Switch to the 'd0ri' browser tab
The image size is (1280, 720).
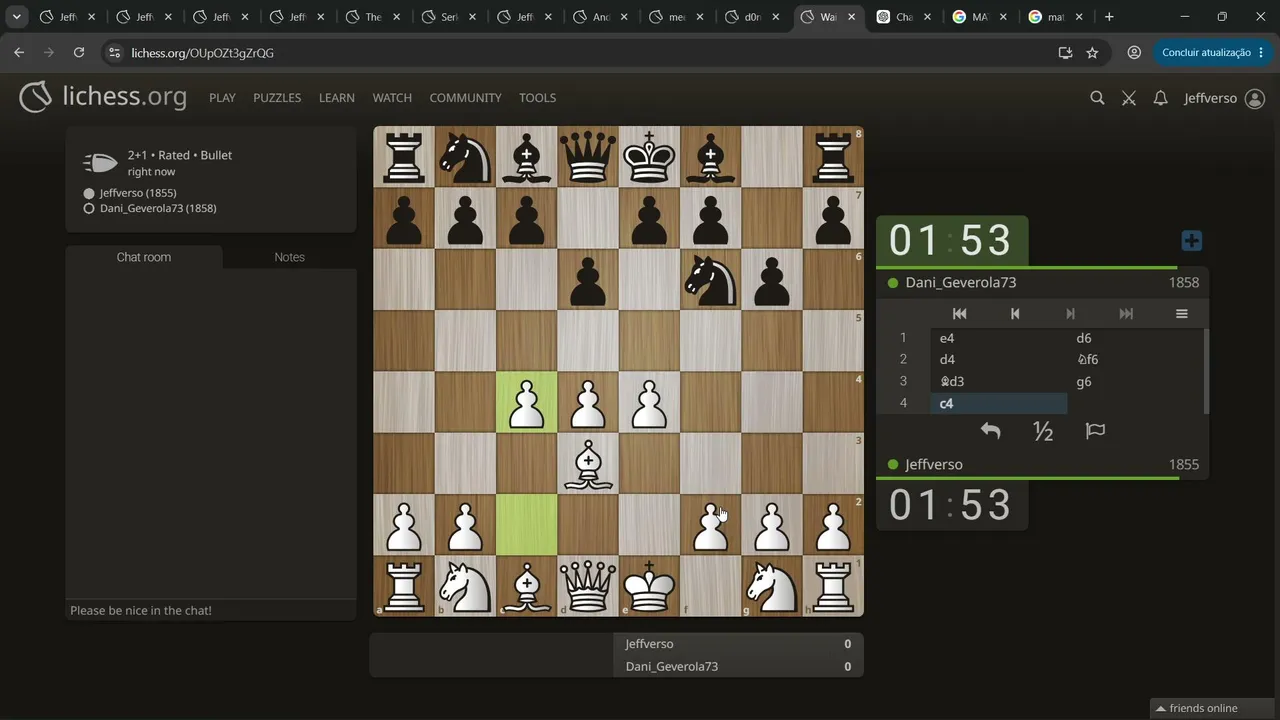pos(754,17)
